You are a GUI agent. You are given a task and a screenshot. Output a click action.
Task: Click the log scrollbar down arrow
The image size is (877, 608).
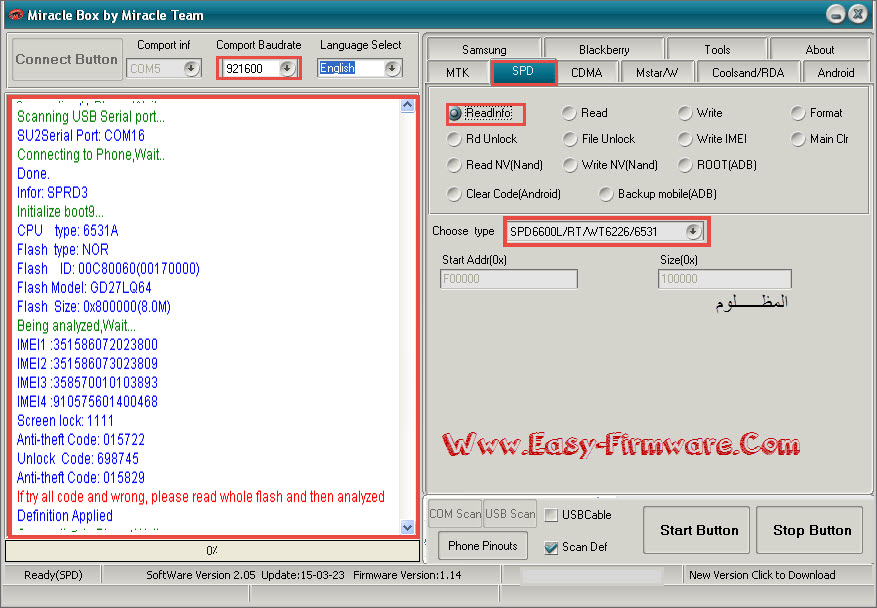pyautogui.click(x=408, y=527)
